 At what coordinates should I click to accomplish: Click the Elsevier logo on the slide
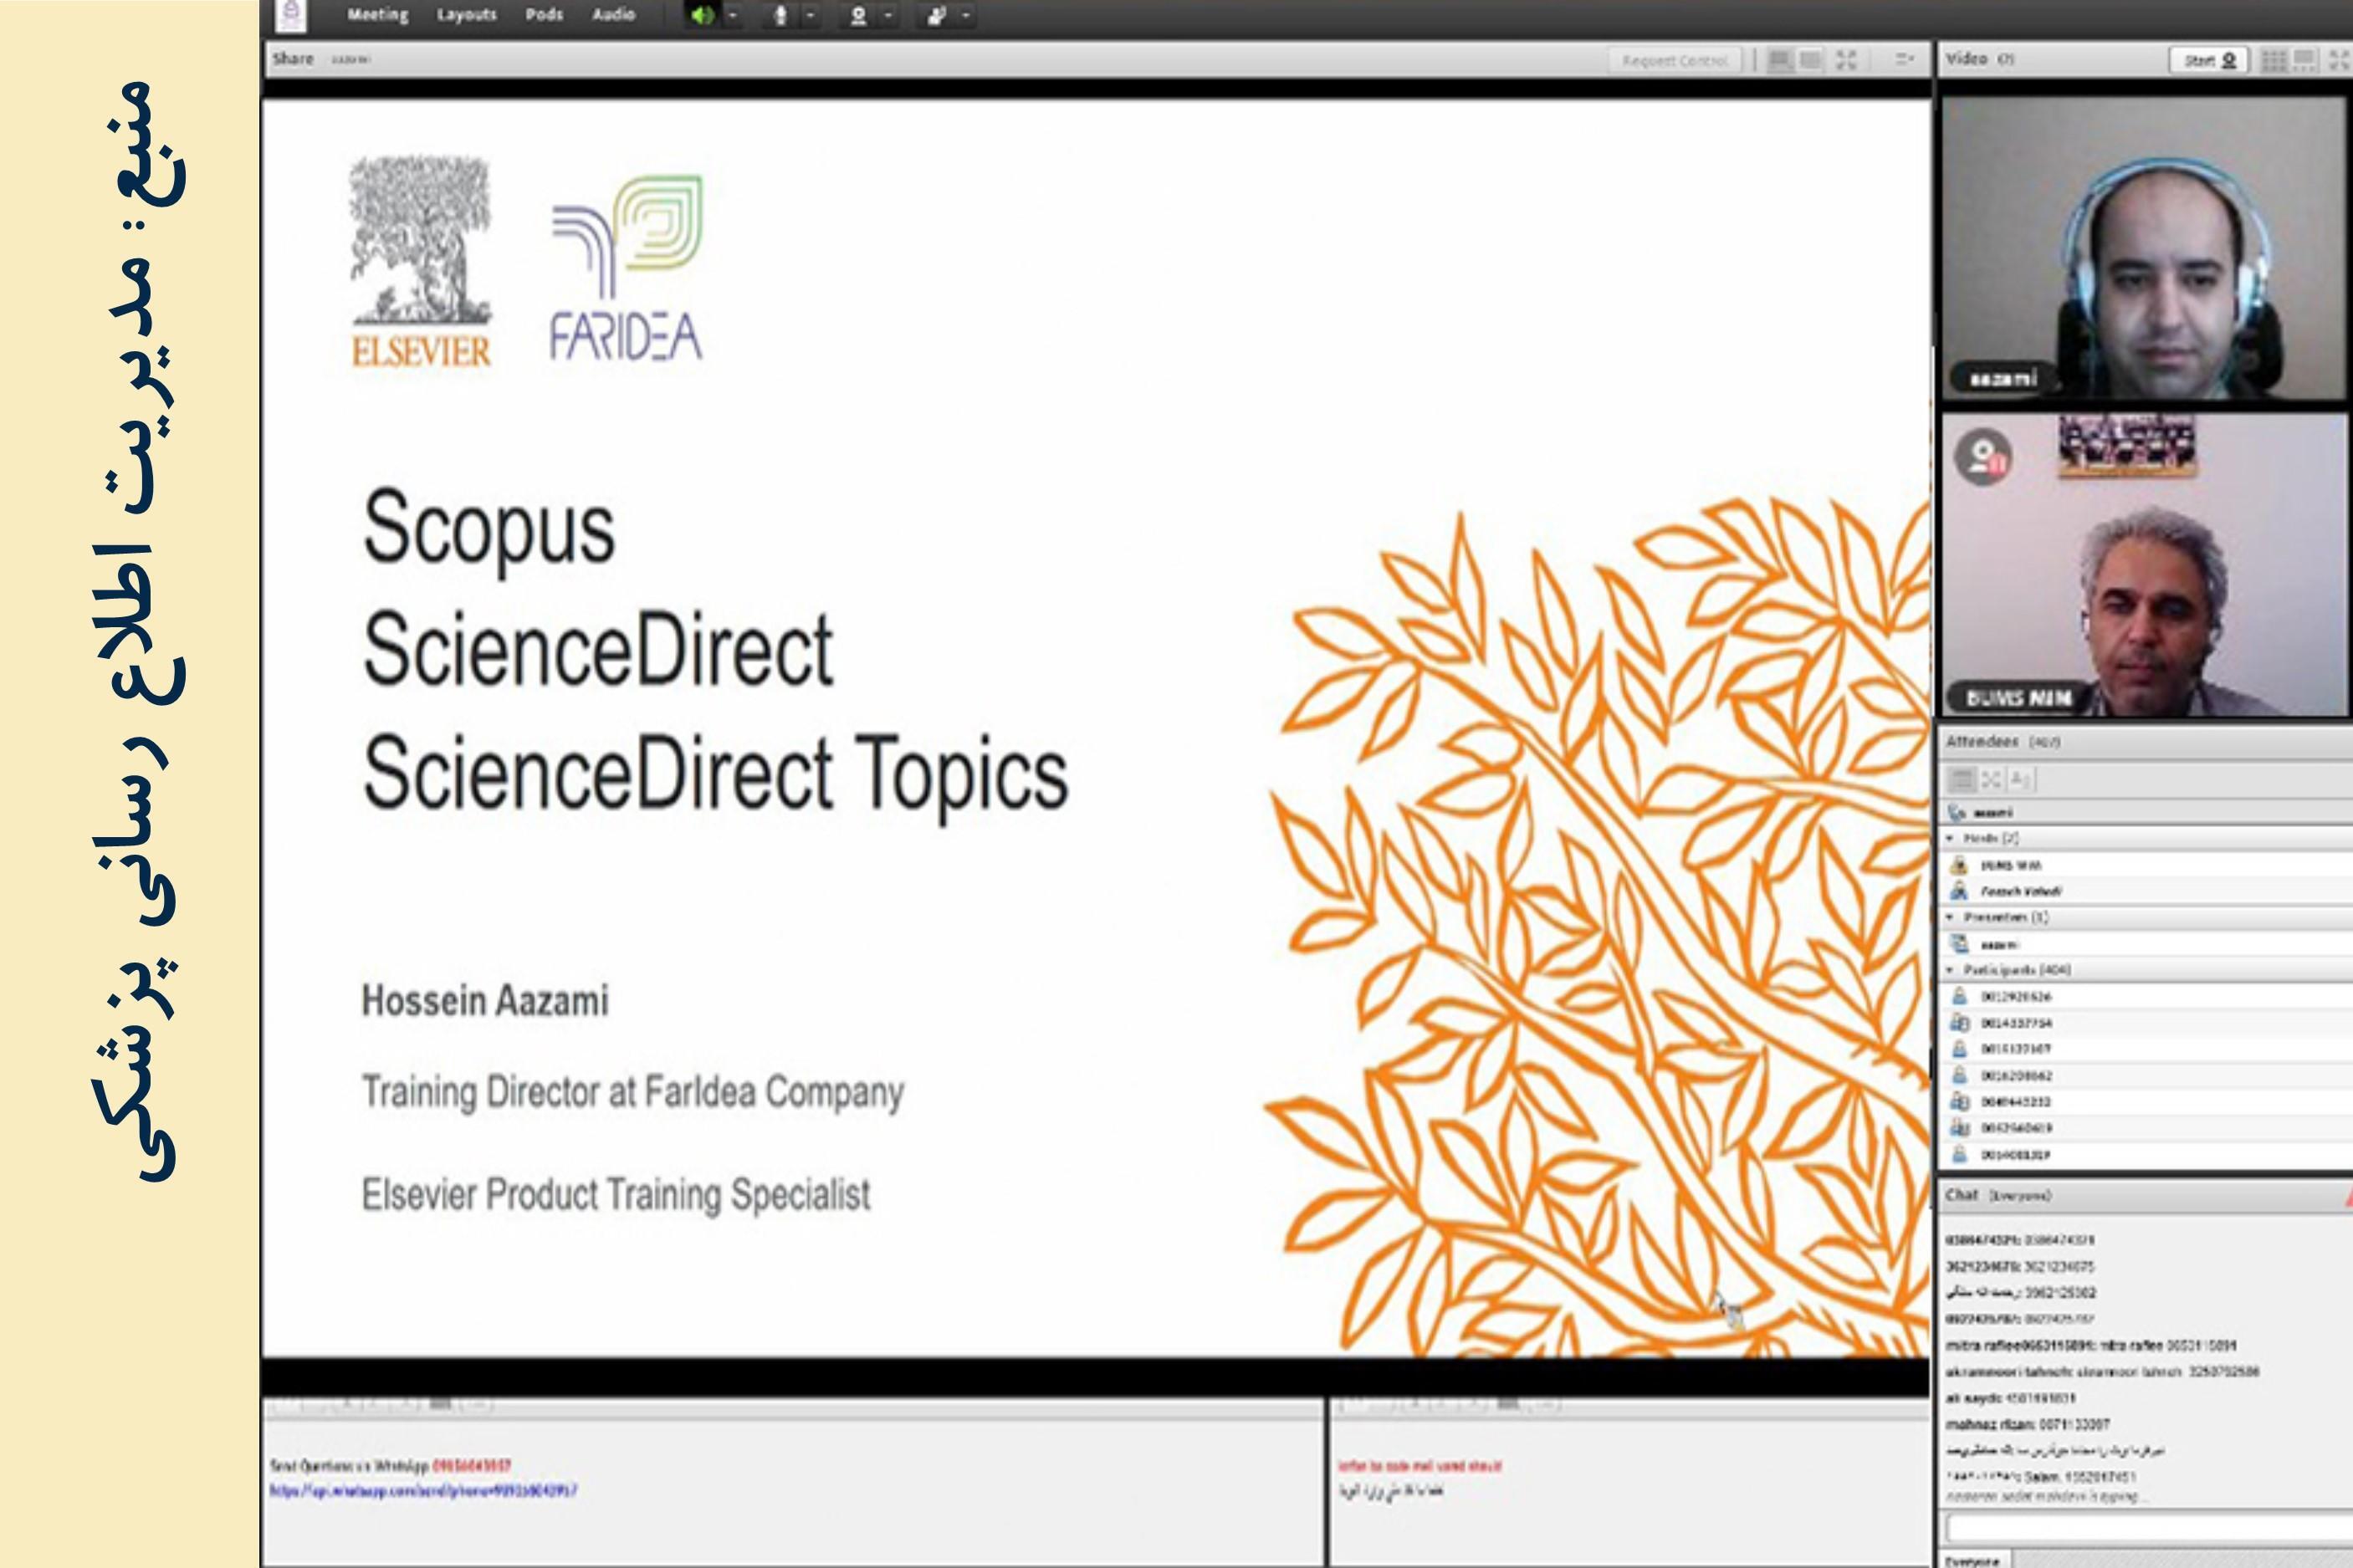click(x=421, y=262)
